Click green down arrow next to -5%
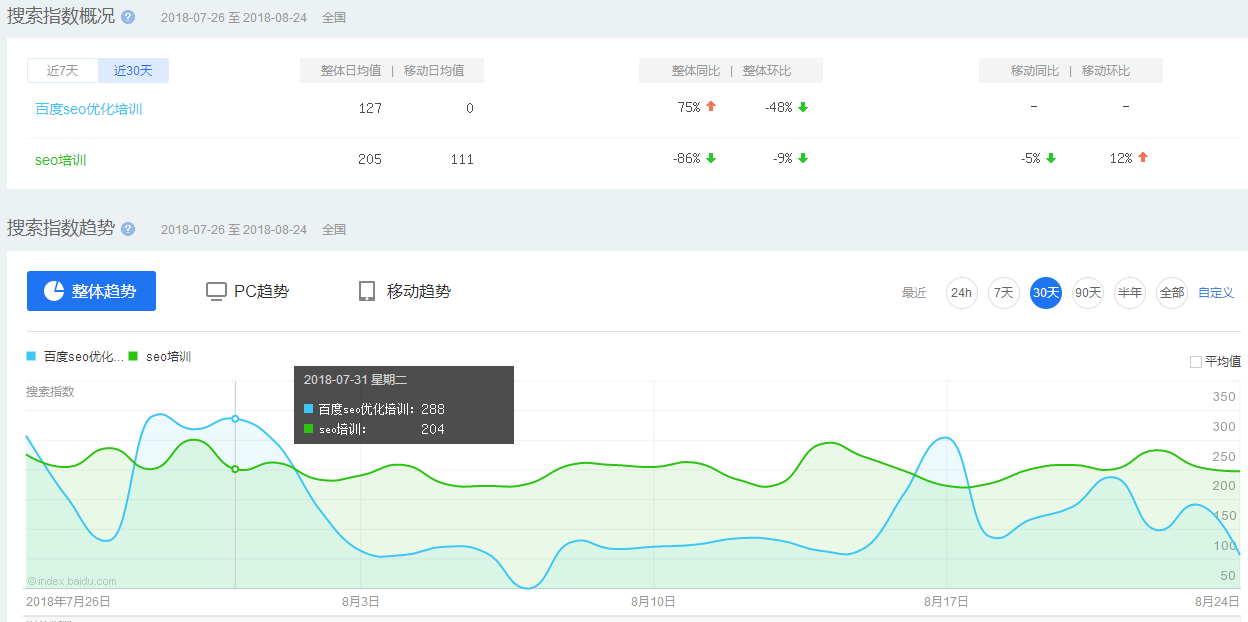 click(x=1051, y=158)
